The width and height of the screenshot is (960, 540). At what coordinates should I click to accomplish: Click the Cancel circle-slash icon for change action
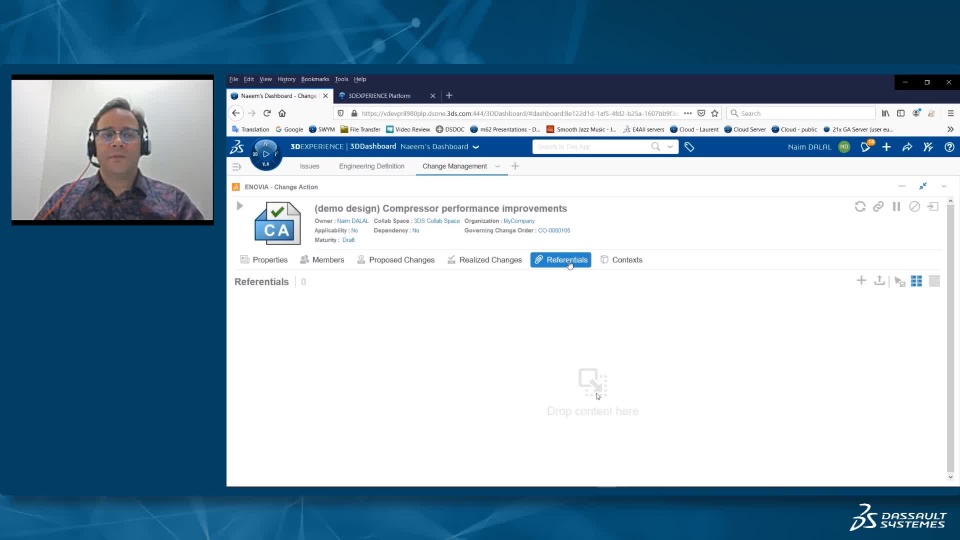(915, 207)
